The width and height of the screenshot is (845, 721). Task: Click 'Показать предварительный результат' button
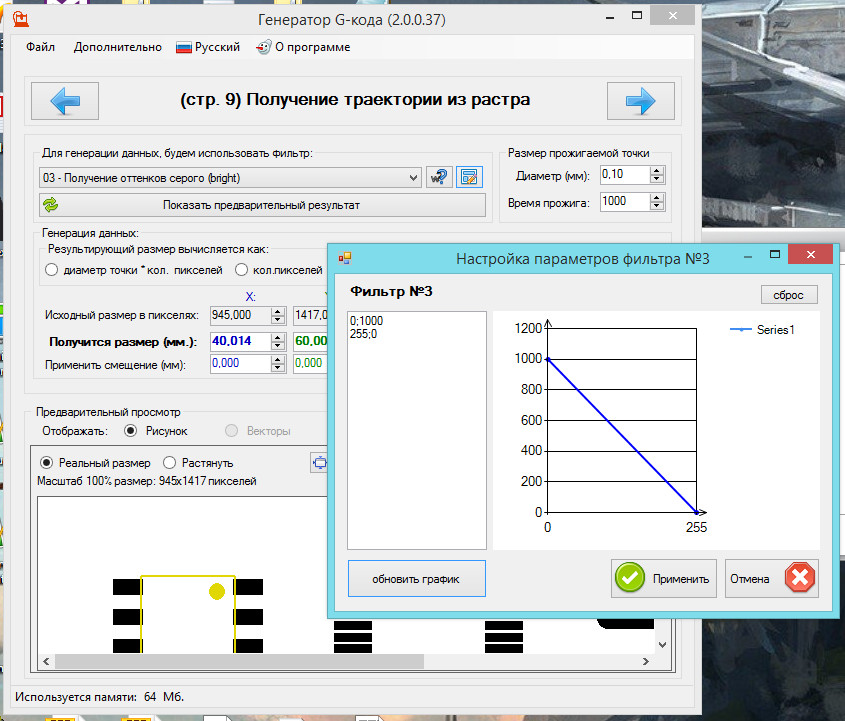click(x=262, y=205)
